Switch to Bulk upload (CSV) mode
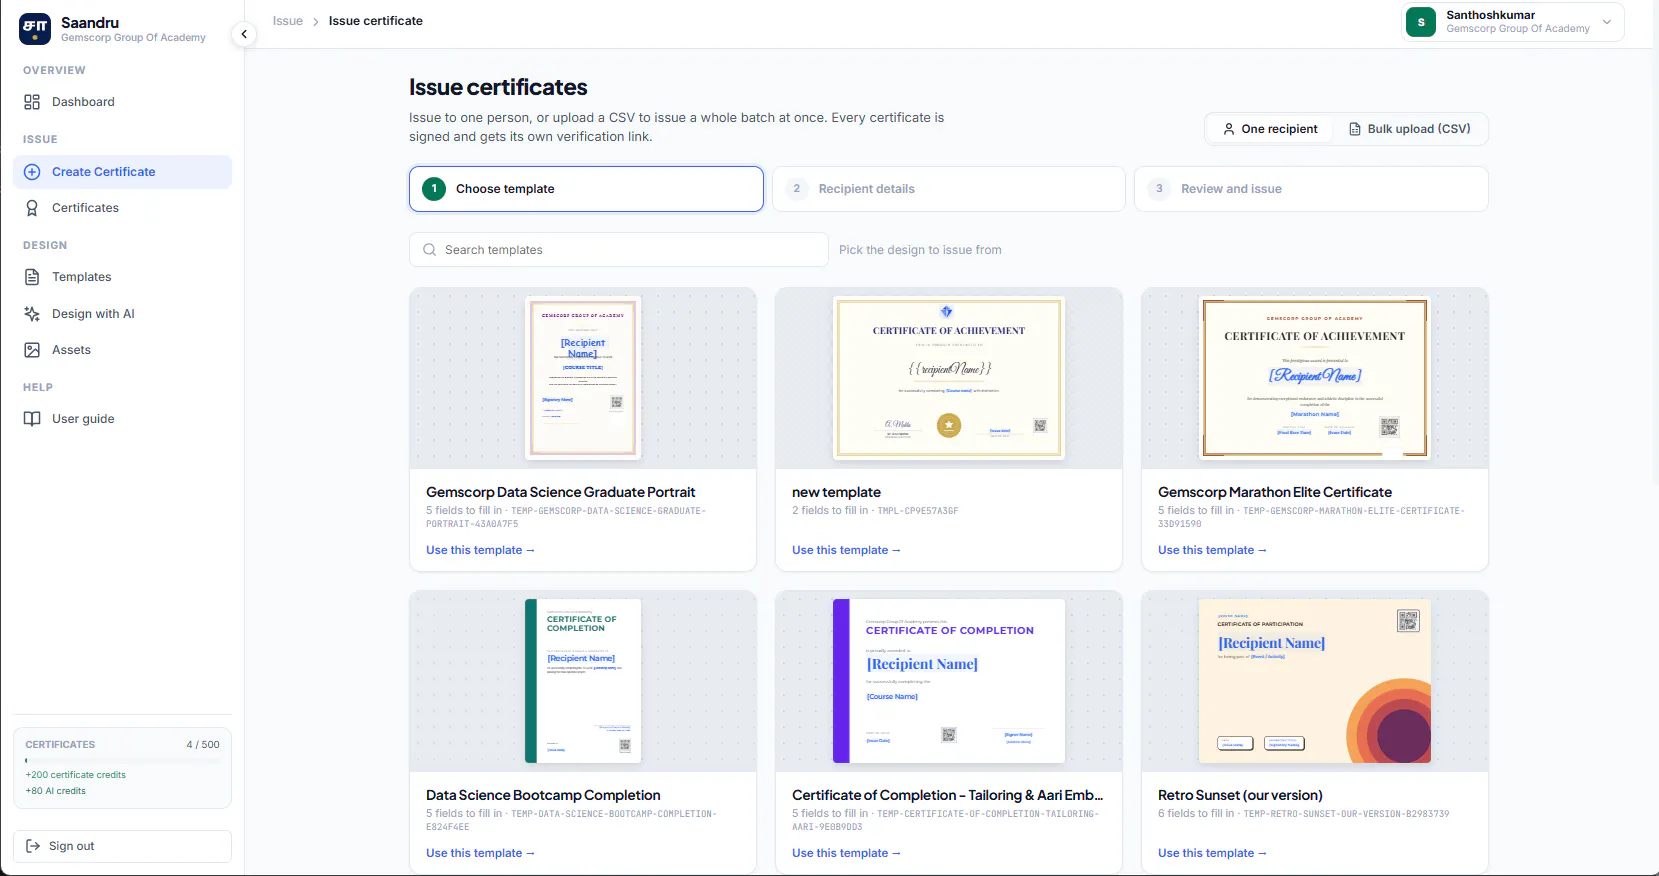Screen dimensions: 1659x876 pyautogui.click(x=1409, y=129)
